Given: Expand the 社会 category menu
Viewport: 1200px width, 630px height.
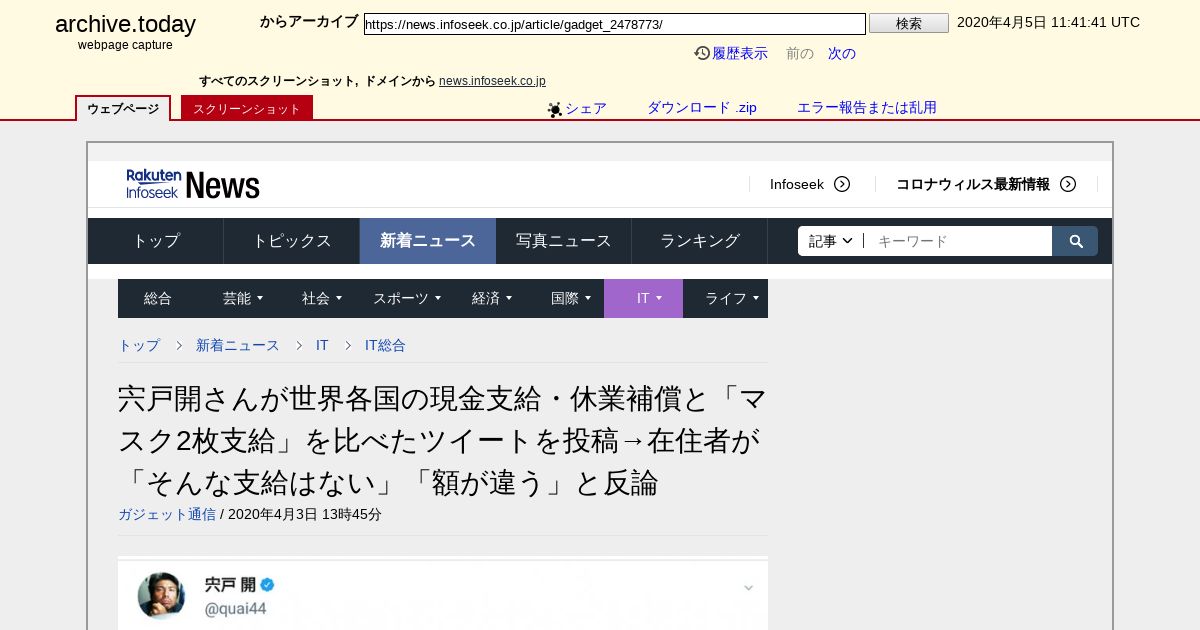Looking at the screenshot, I should (x=322, y=298).
